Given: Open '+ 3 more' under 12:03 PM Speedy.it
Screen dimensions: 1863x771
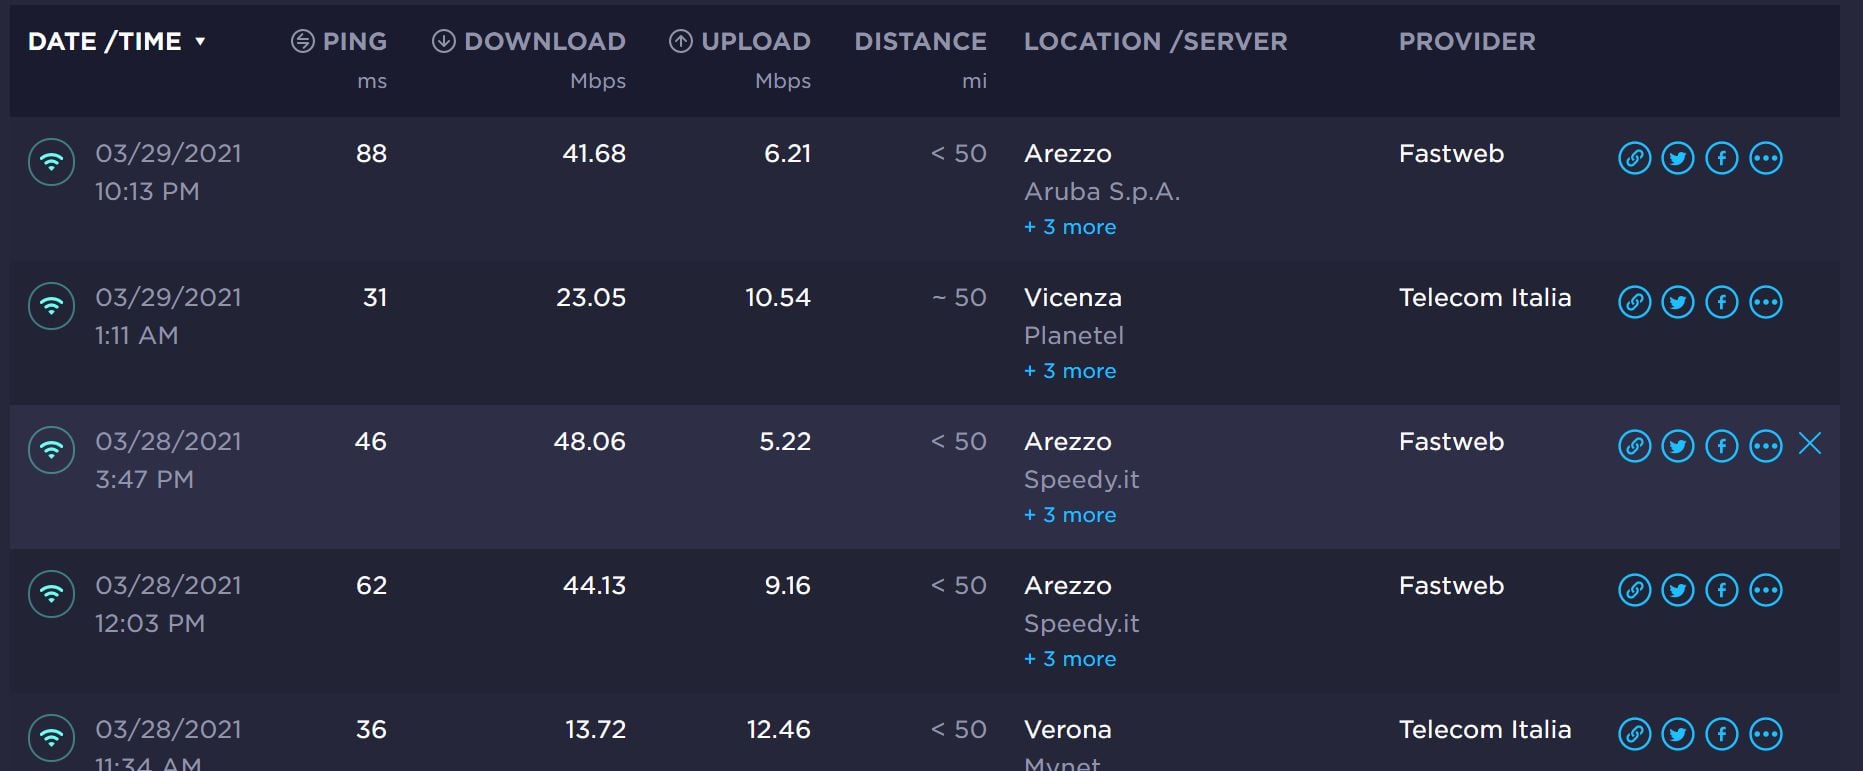Looking at the screenshot, I should (x=1070, y=659).
